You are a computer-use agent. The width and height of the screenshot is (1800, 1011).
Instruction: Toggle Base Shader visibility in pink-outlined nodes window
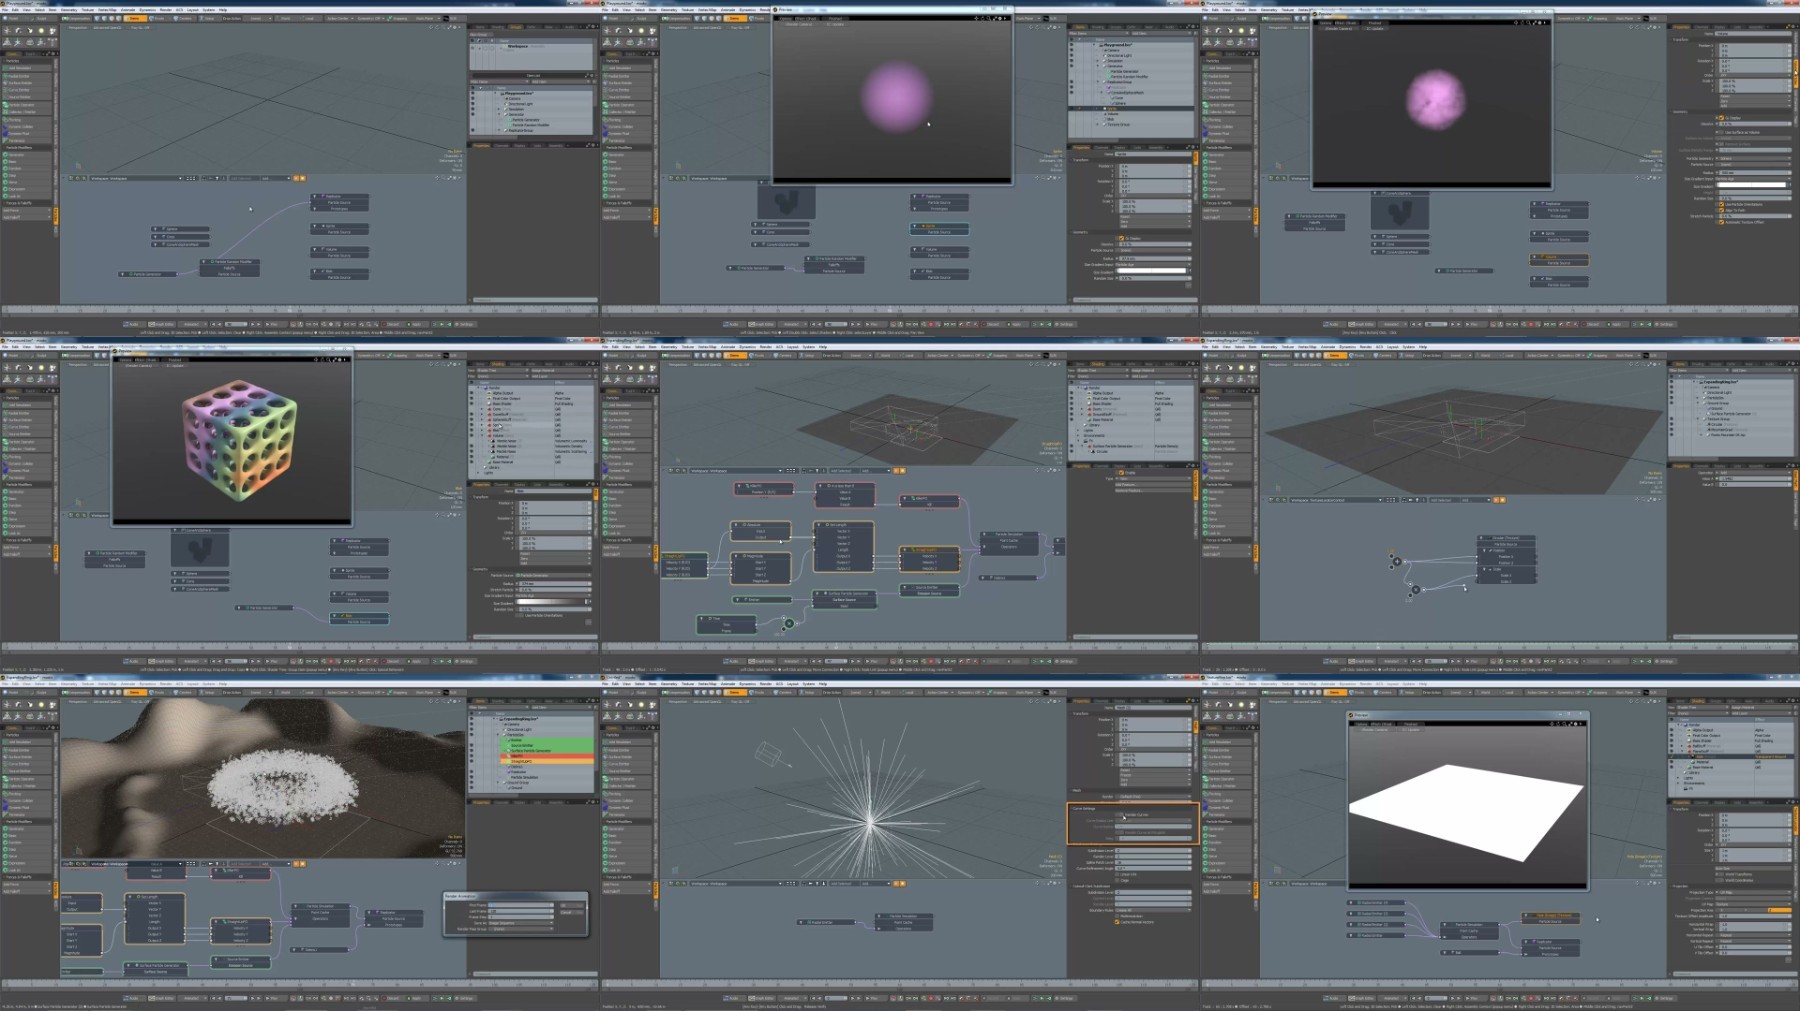(x=1072, y=403)
